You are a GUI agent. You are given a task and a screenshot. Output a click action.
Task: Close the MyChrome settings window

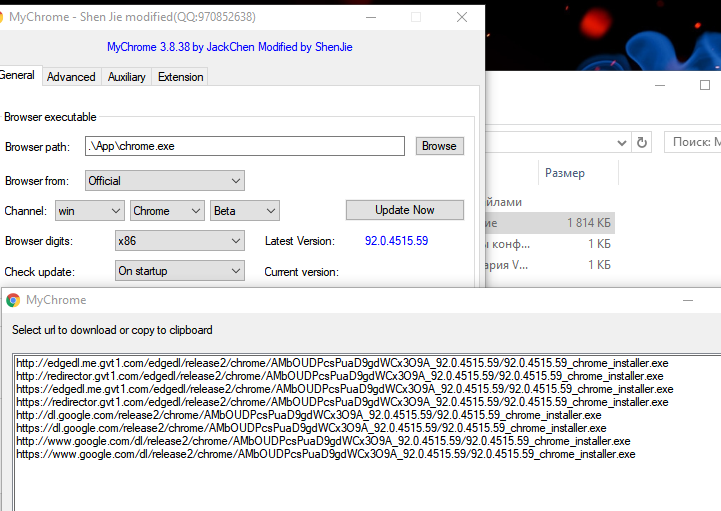click(x=462, y=17)
